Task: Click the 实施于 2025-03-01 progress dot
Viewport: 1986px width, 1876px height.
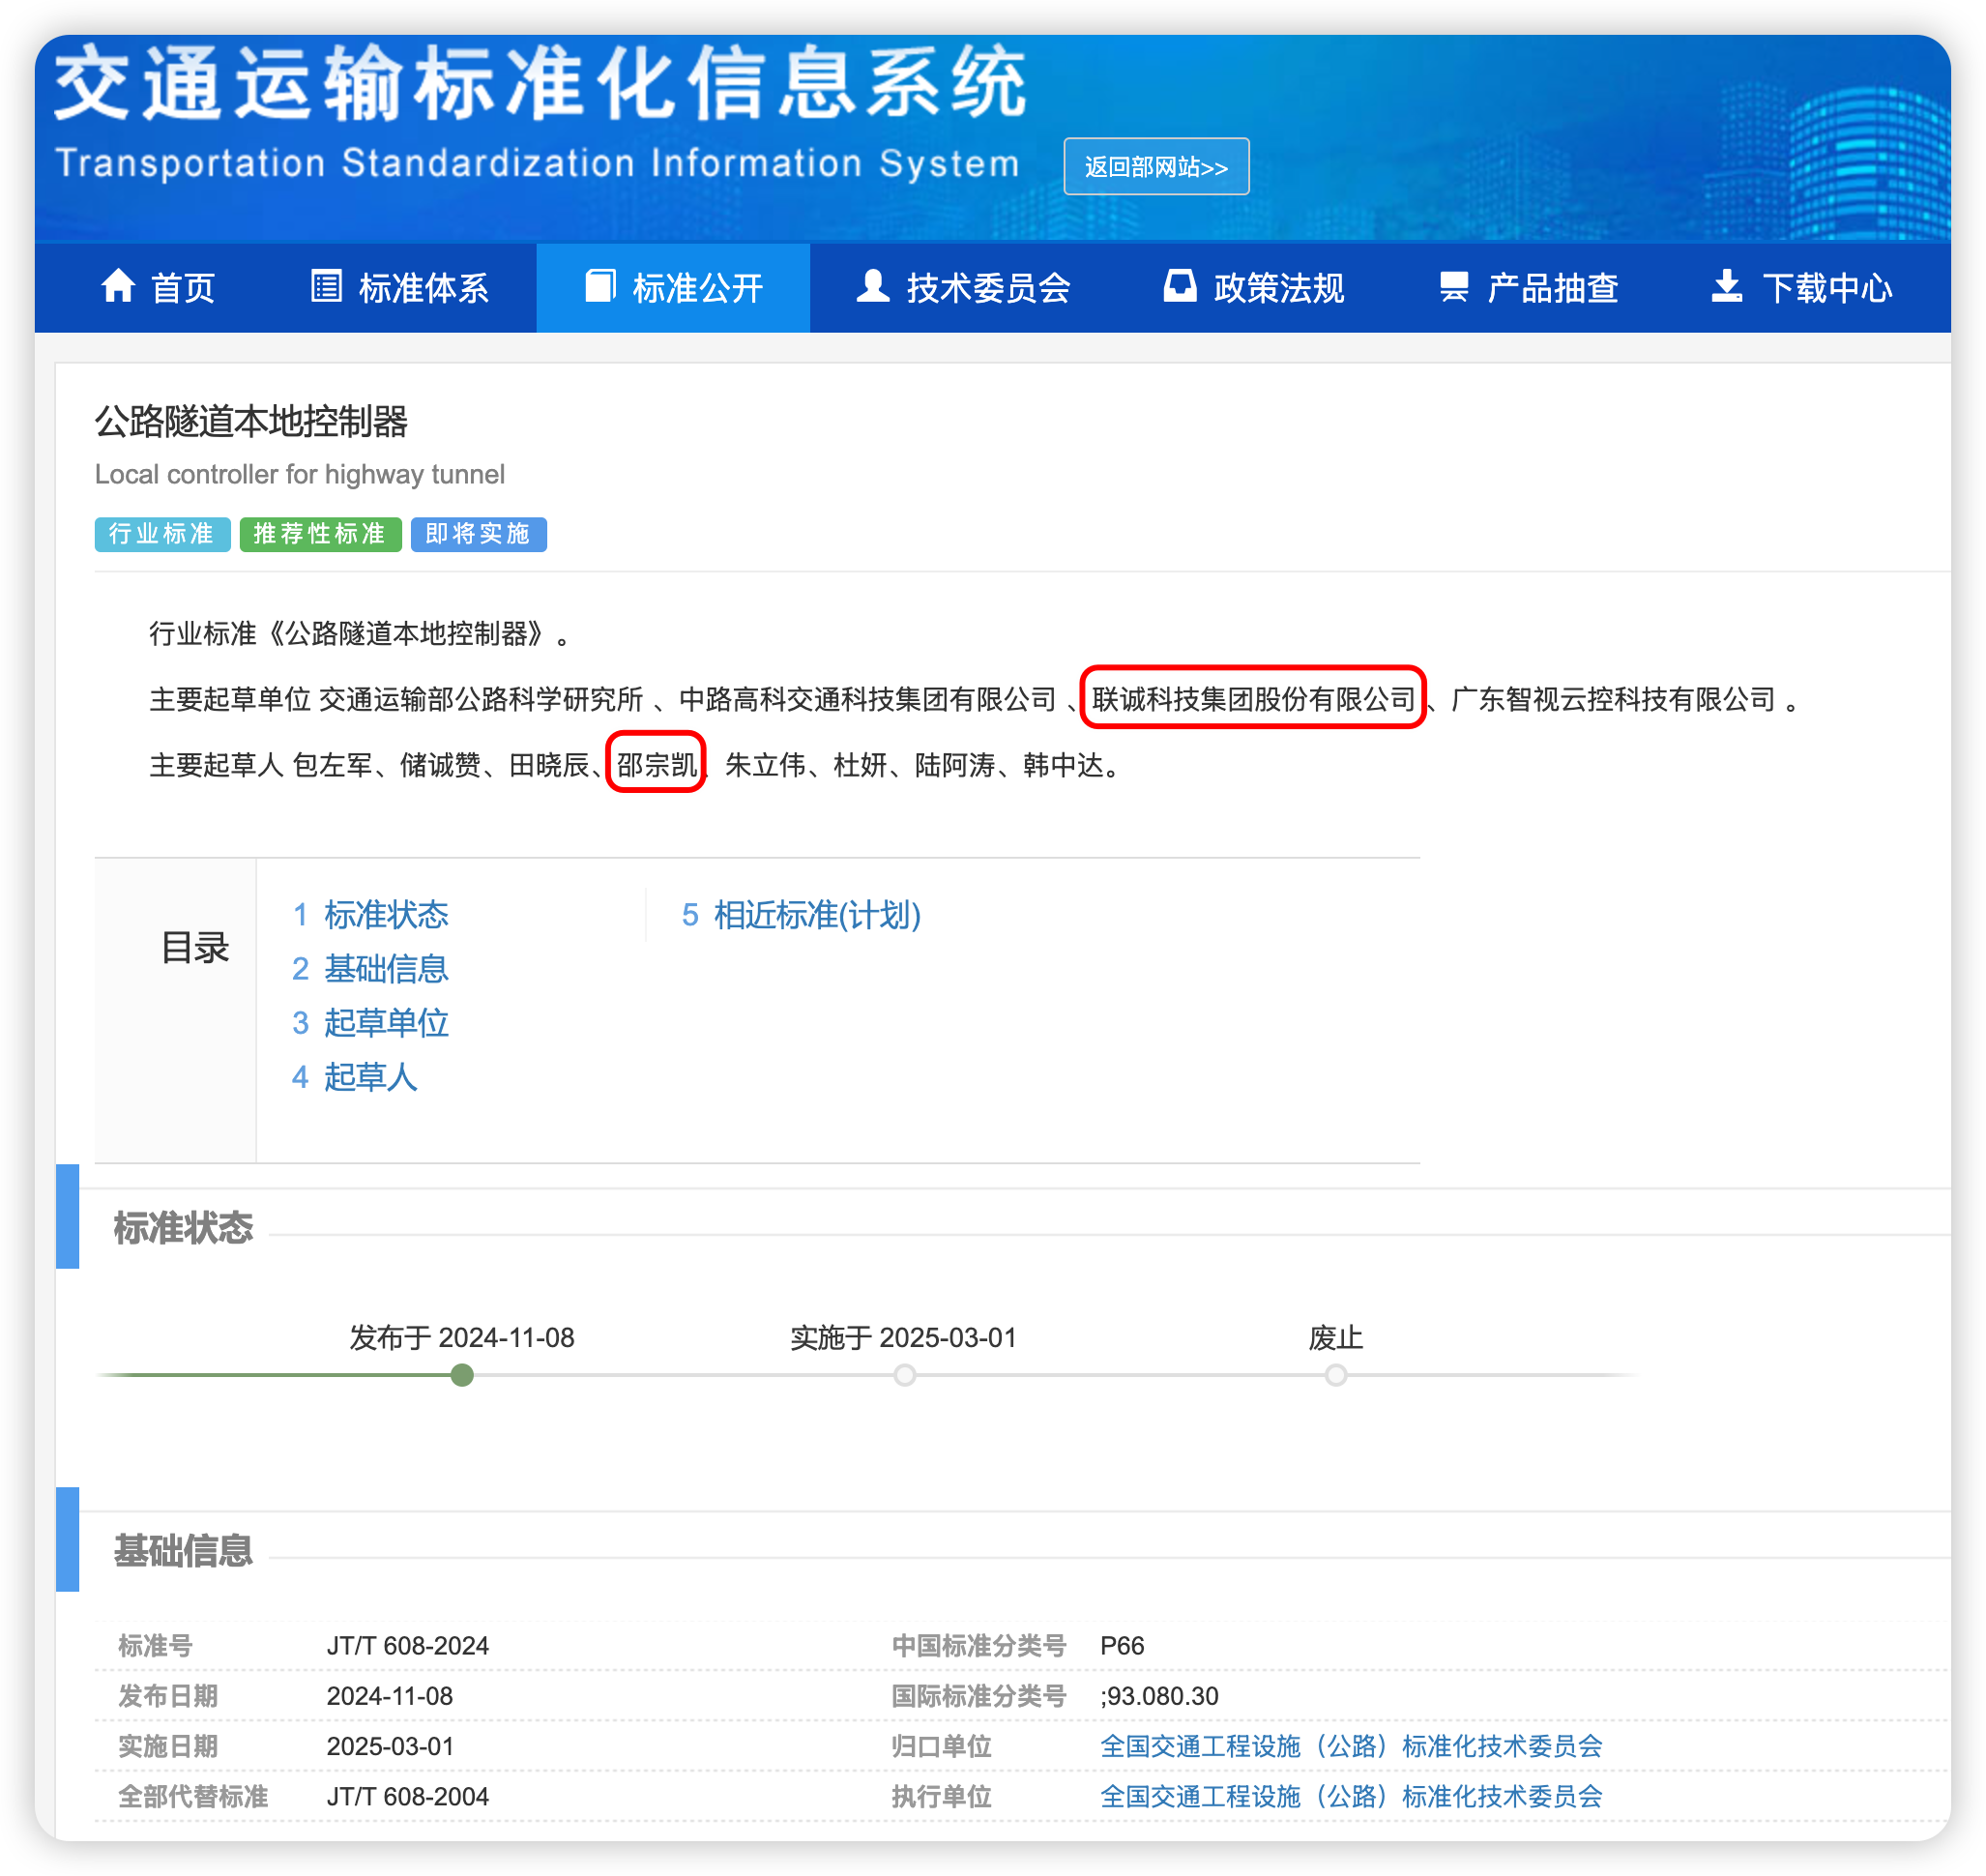Action: 904,1376
